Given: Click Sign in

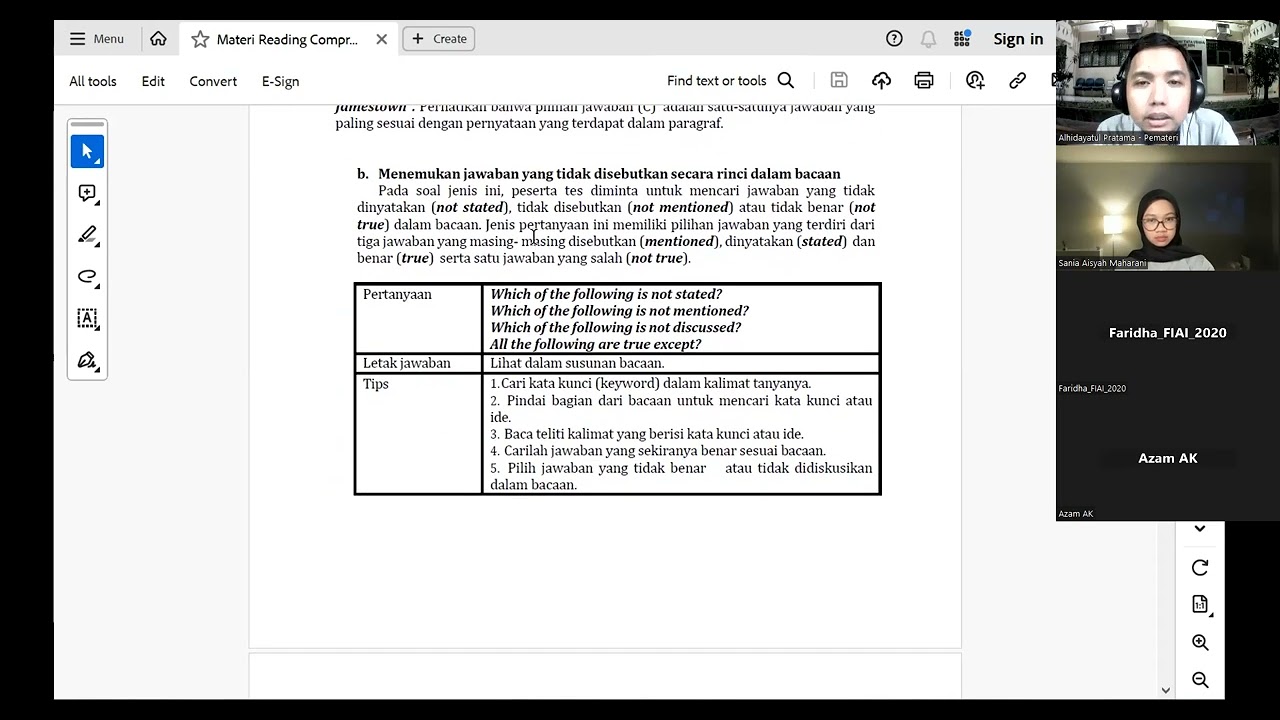Looking at the screenshot, I should coord(1018,39).
